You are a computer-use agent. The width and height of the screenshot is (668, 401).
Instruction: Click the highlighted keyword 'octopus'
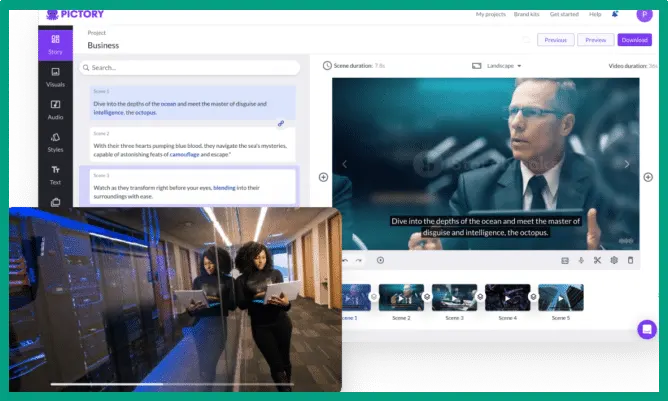(145, 113)
